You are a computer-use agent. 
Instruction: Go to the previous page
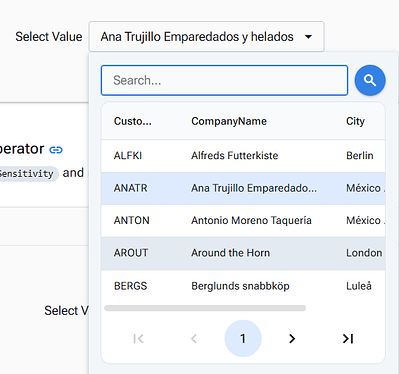click(x=194, y=339)
